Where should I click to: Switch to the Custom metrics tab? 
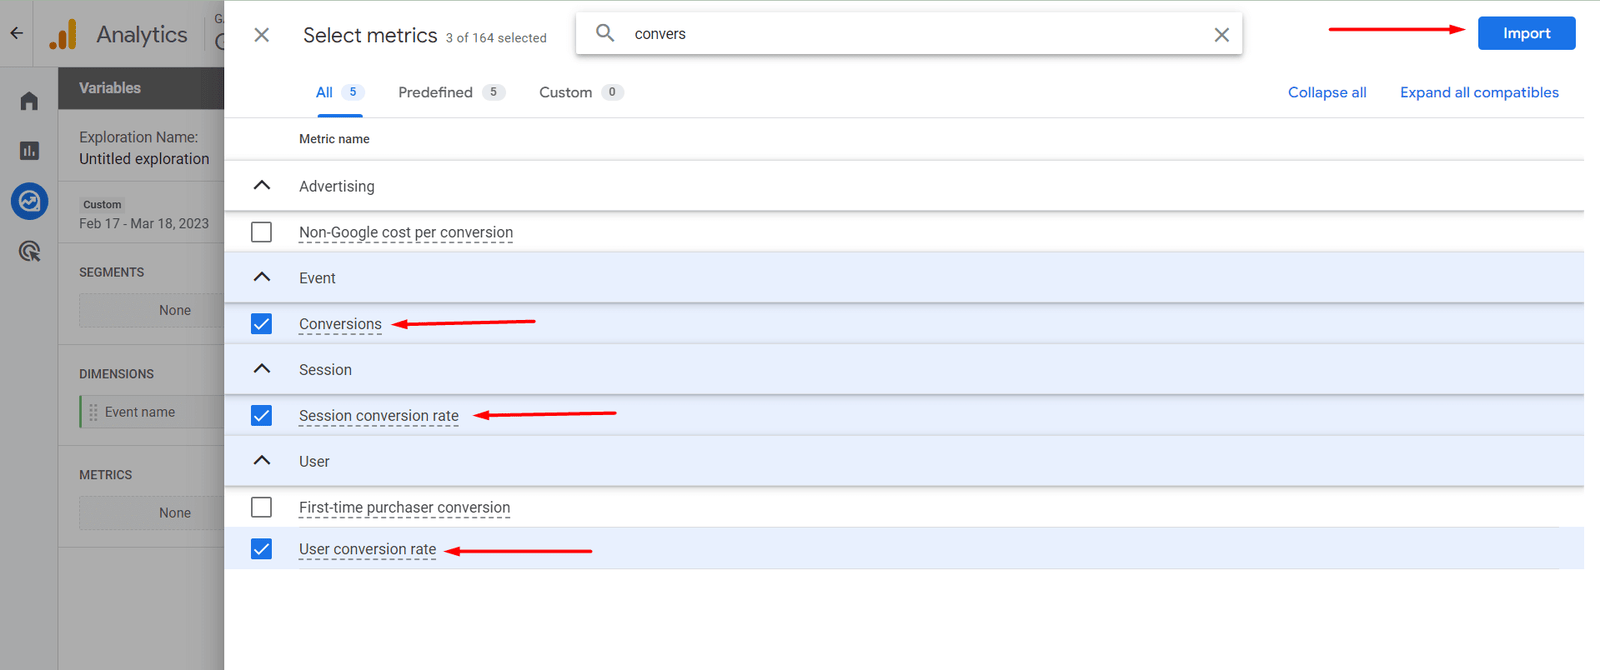tap(567, 91)
